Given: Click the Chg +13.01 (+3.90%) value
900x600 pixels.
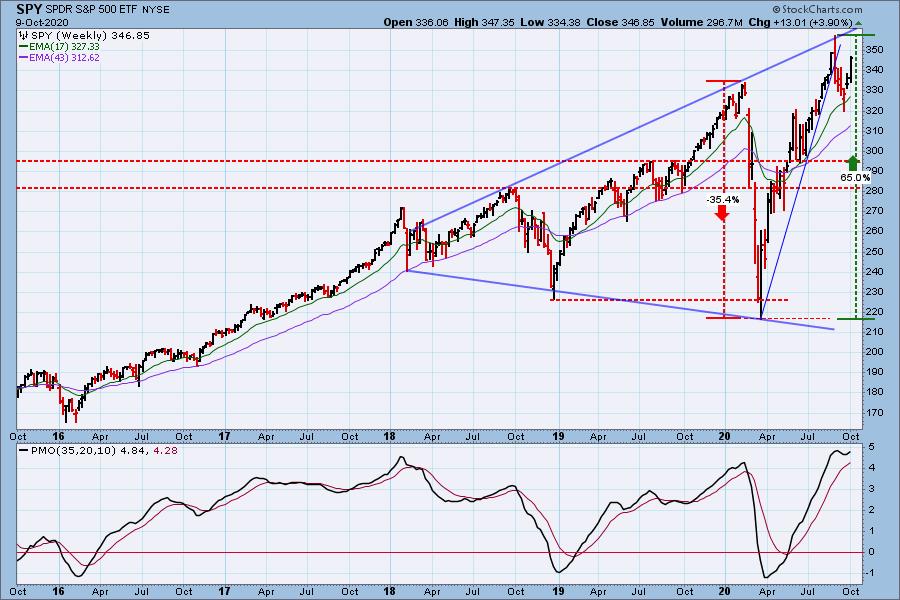Looking at the screenshot, I should pyautogui.click(x=800, y=22).
